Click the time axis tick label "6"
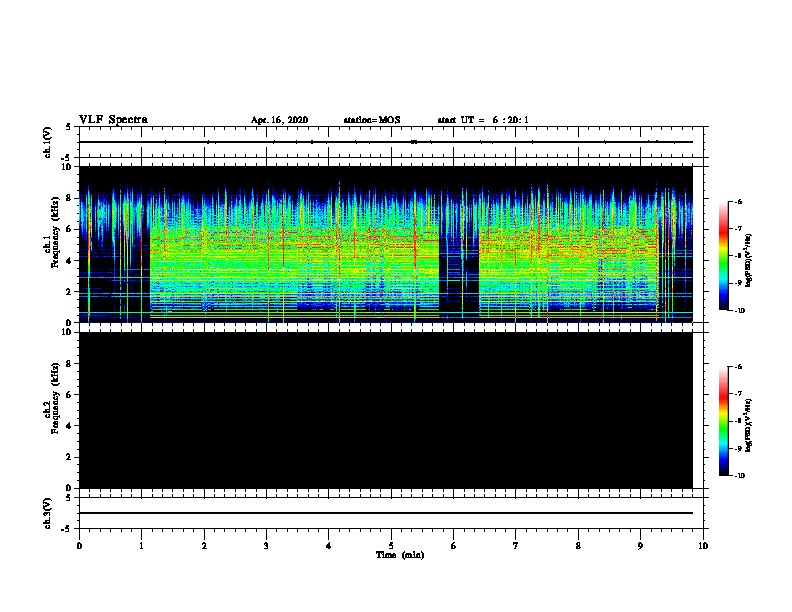The width and height of the screenshot is (792, 612). (454, 546)
